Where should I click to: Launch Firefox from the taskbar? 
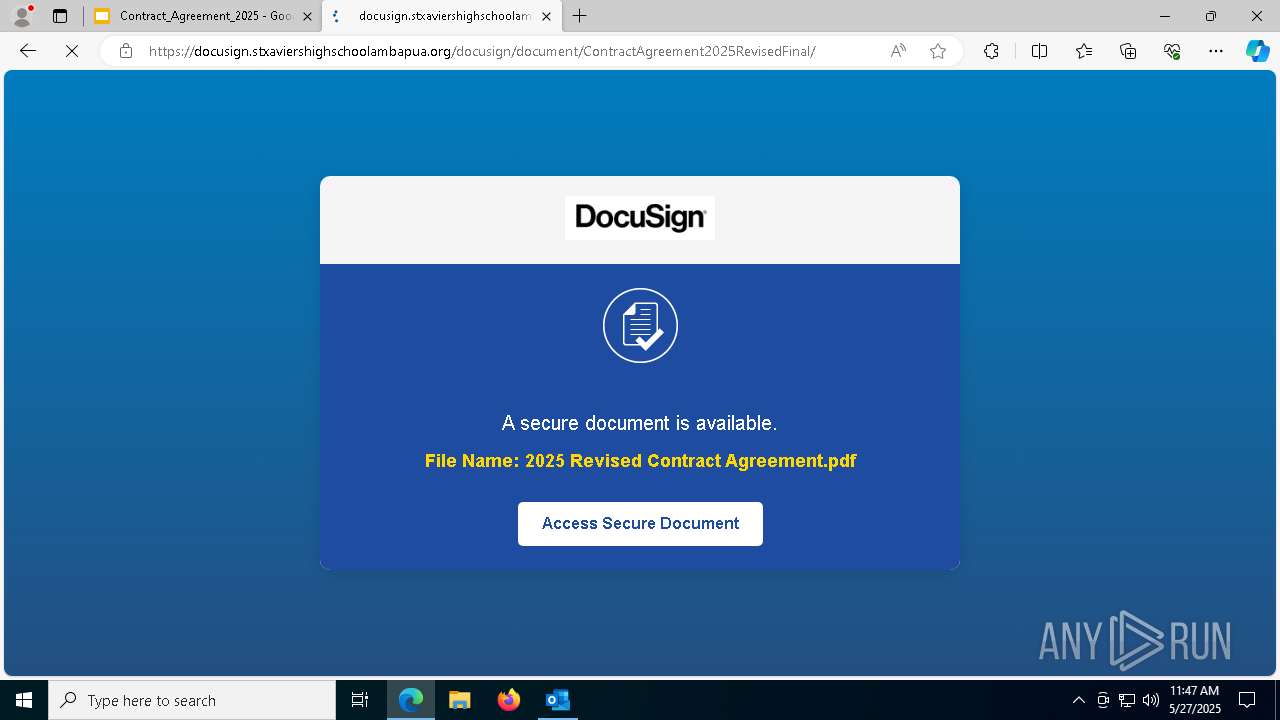(509, 700)
